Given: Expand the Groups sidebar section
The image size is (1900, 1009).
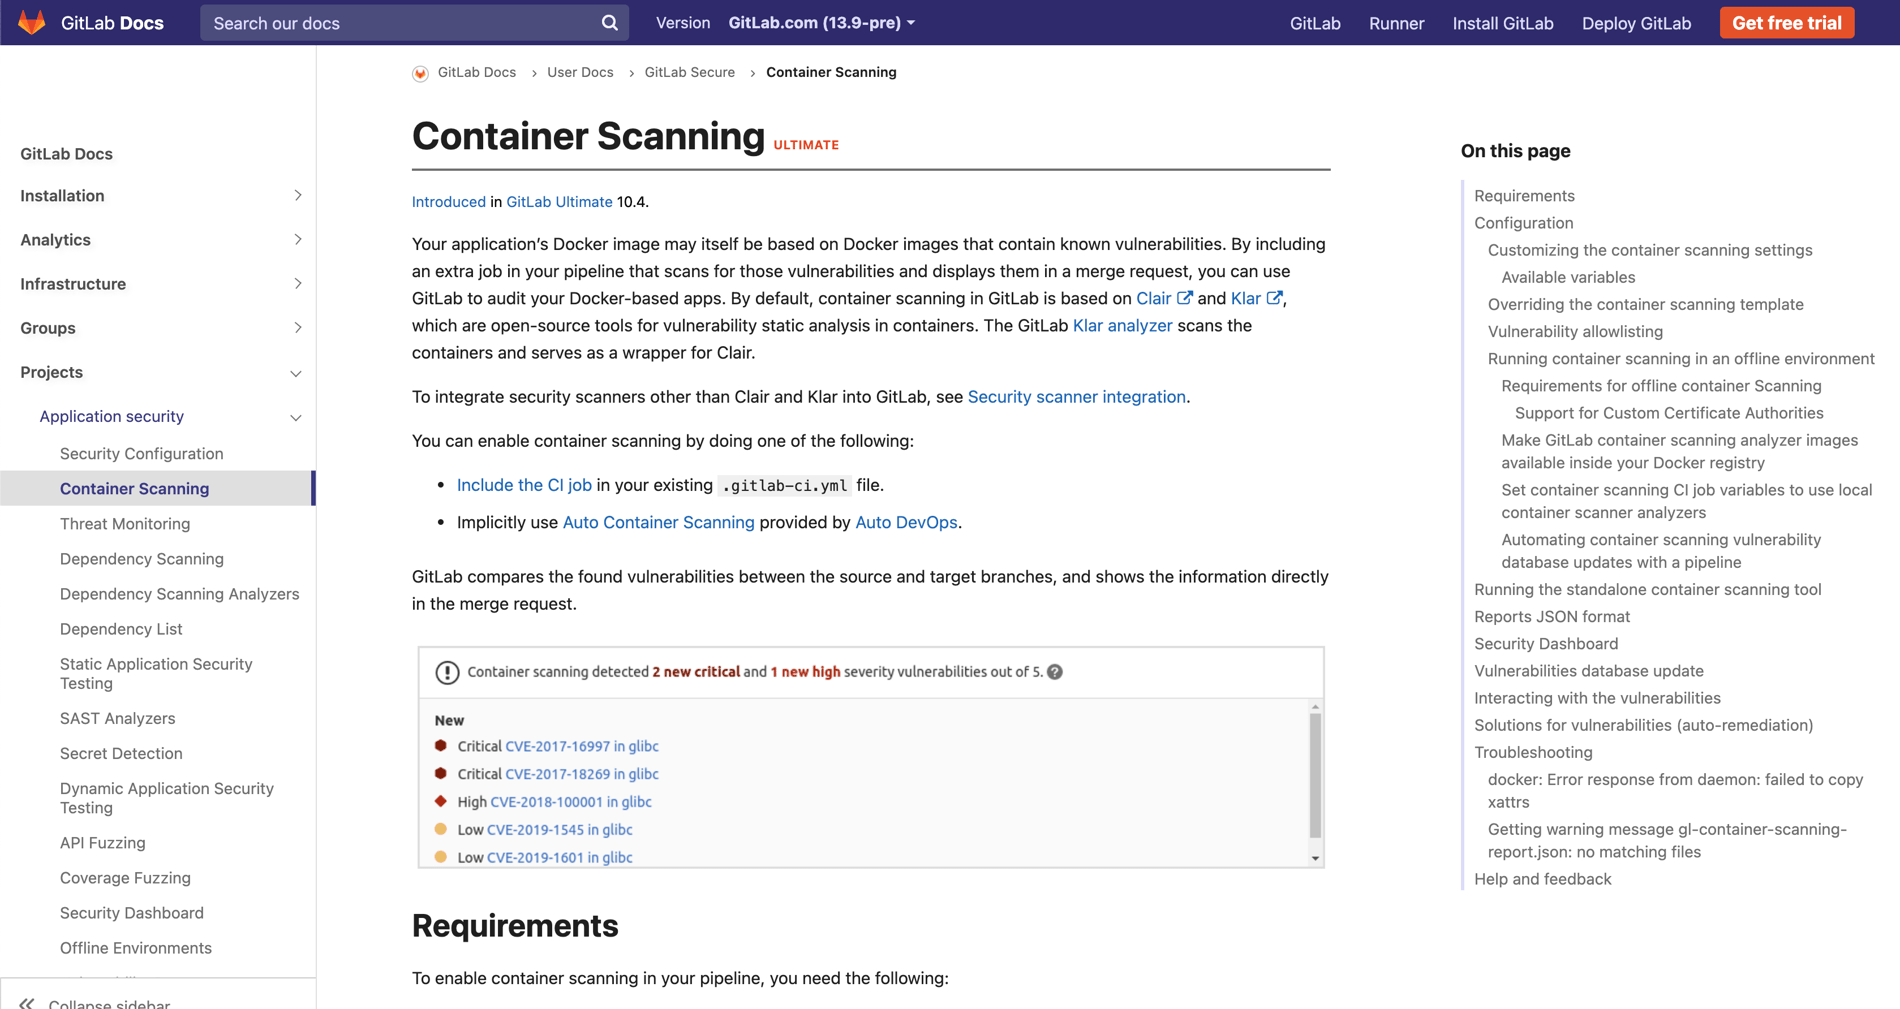Looking at the screenshot, I should tap(297, 328).
